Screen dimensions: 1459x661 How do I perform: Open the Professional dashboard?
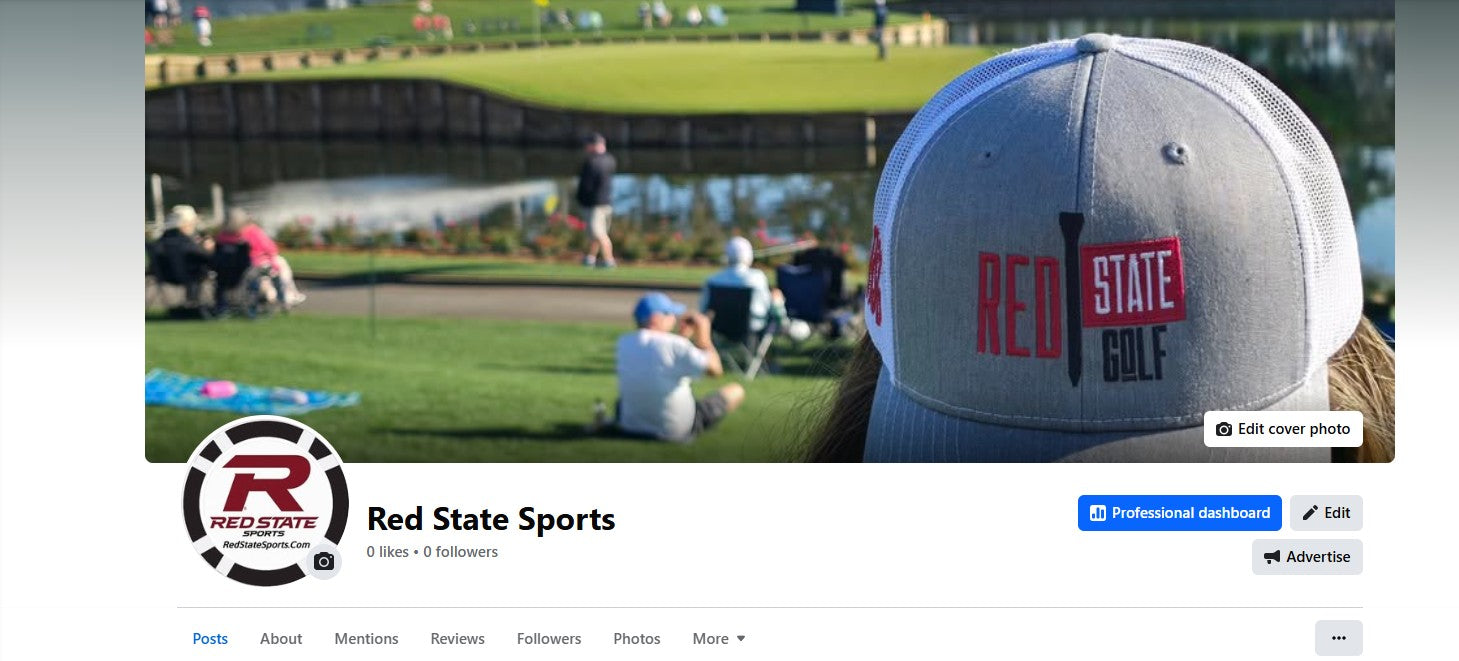pos(1180,513)
